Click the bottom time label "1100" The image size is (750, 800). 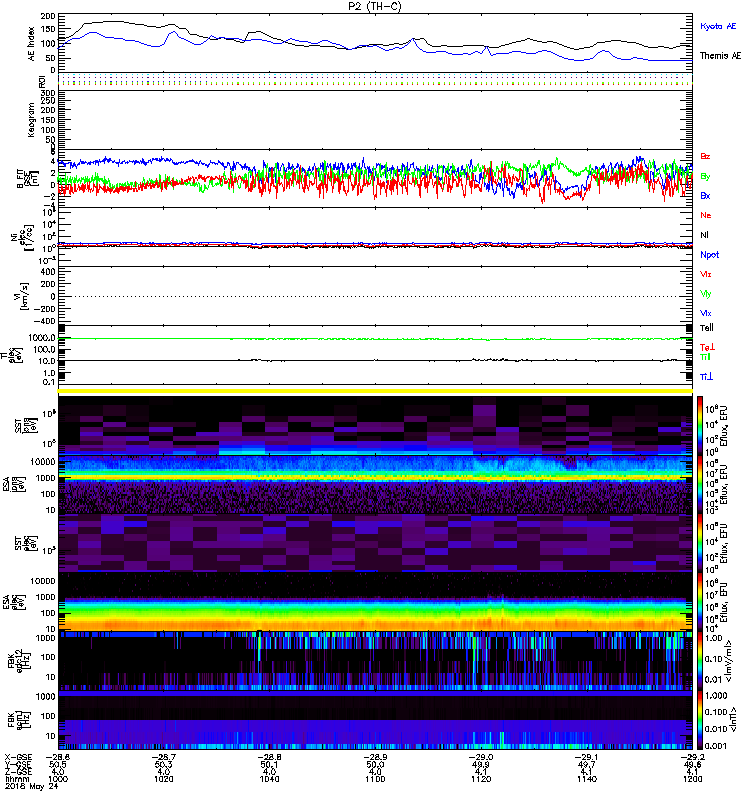click(x=375, y=779)
